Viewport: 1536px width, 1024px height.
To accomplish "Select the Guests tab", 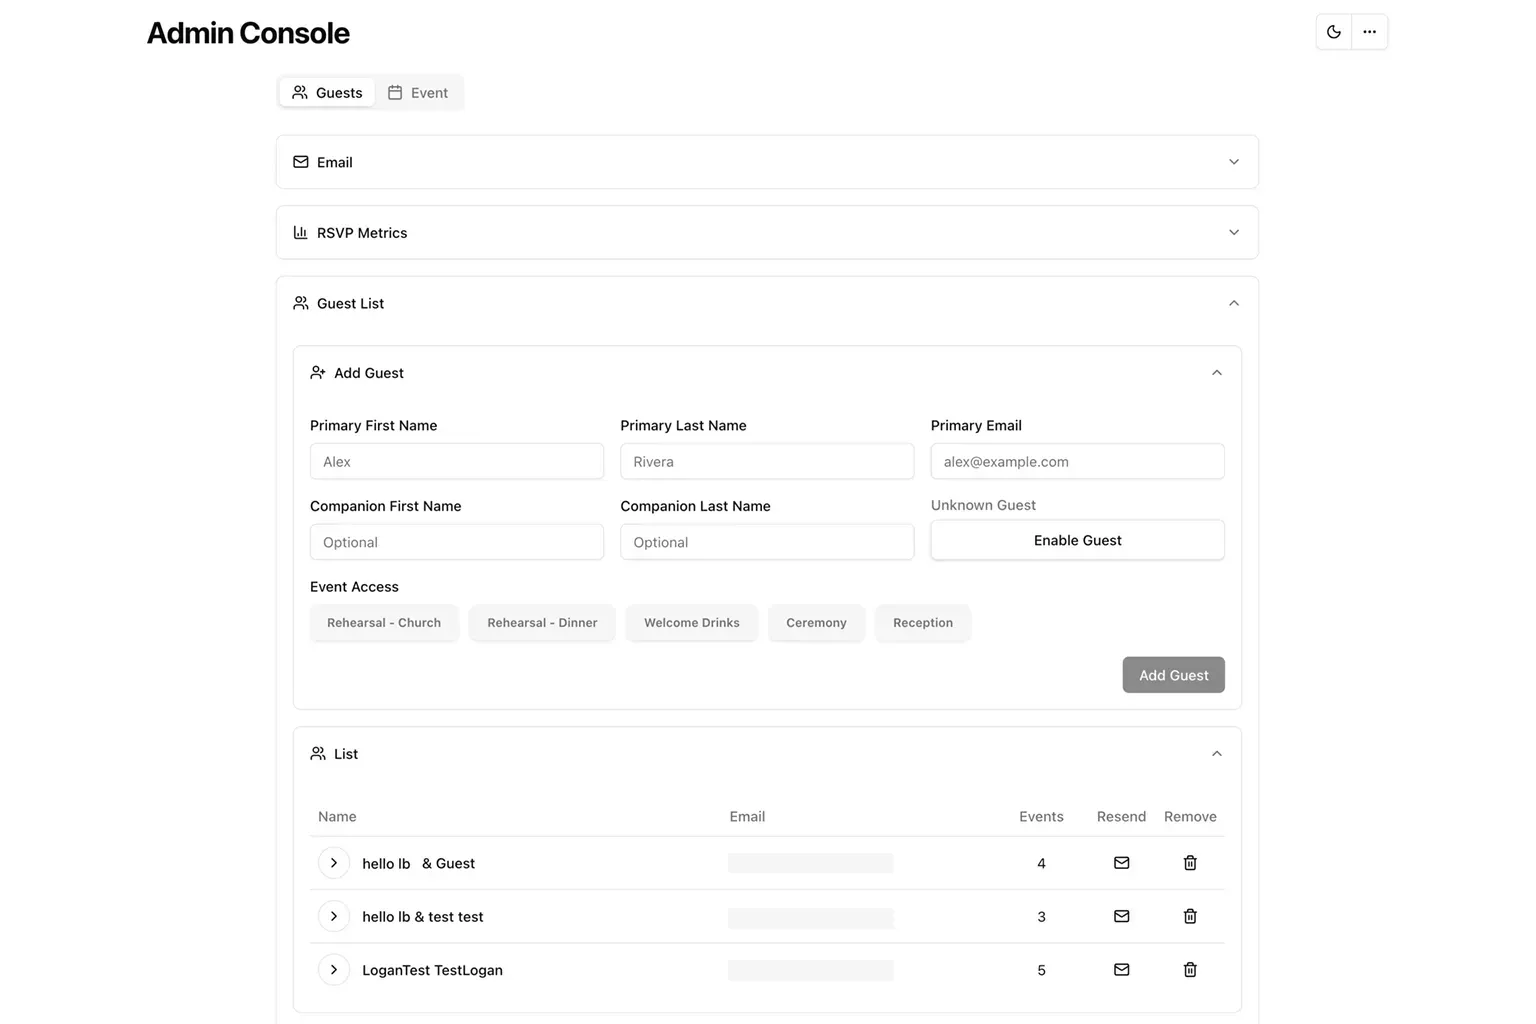I will pos(327,92).
